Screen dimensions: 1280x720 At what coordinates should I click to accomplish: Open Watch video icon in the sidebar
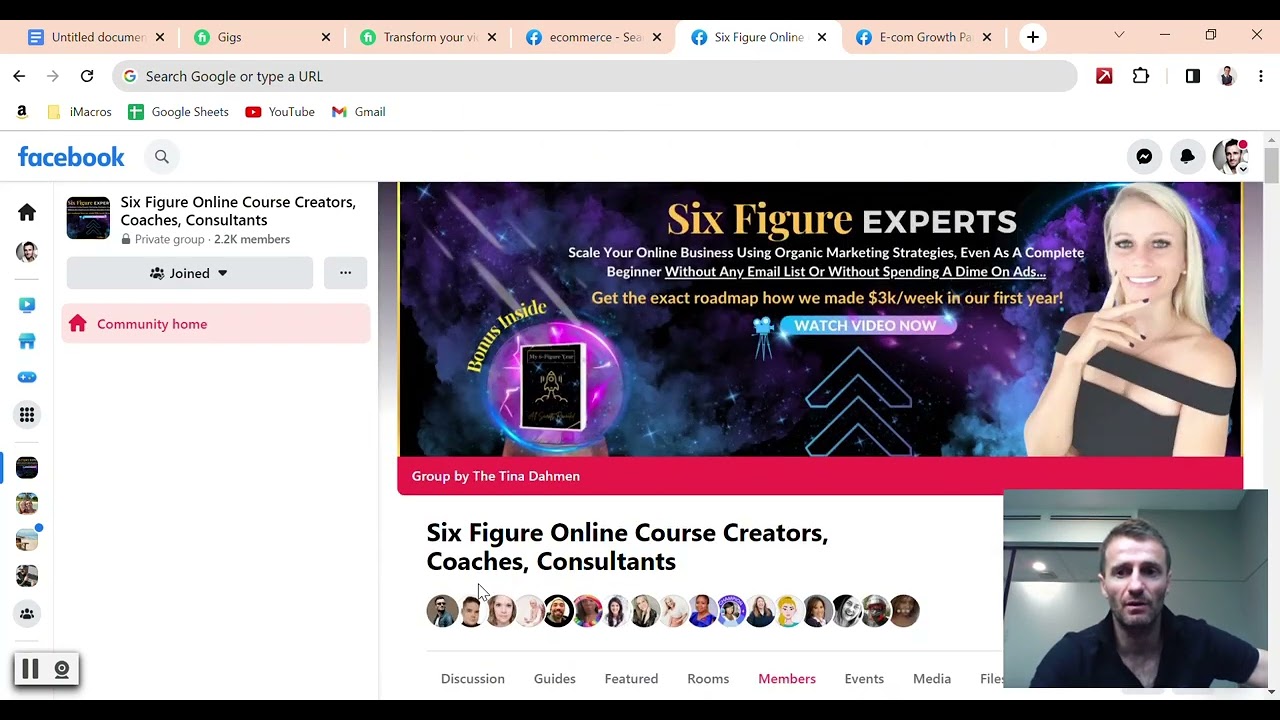(27, 305)
